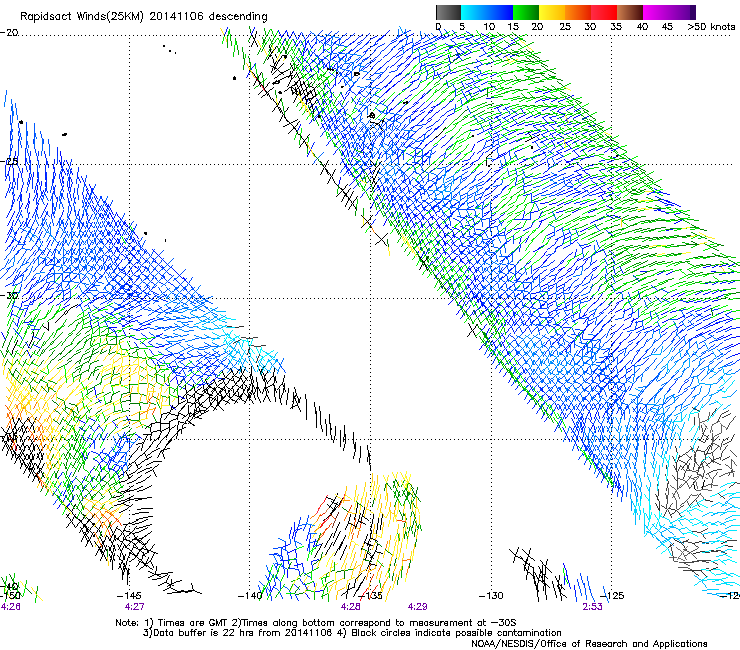Click the purple '4:29' time label
Viewport: 740px width, 650px height.
(x=418, y=606)
